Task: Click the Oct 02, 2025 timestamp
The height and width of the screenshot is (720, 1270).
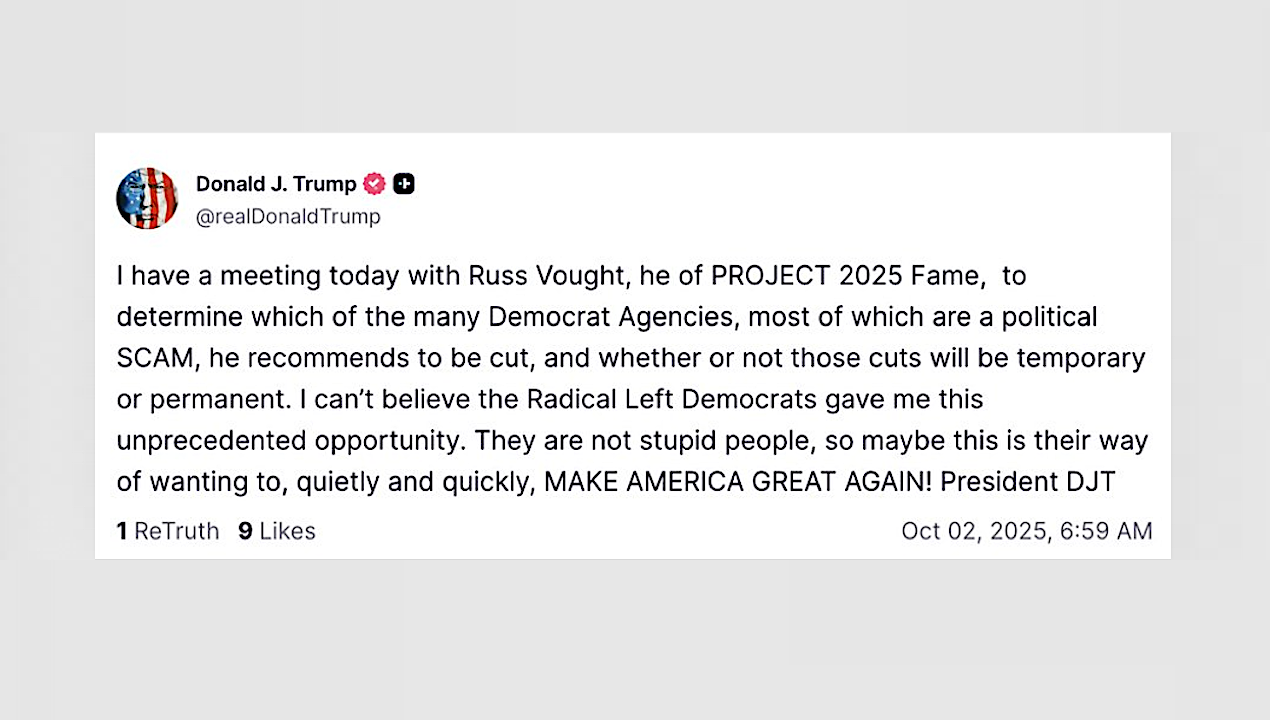Action: [x=1026, y=531]
